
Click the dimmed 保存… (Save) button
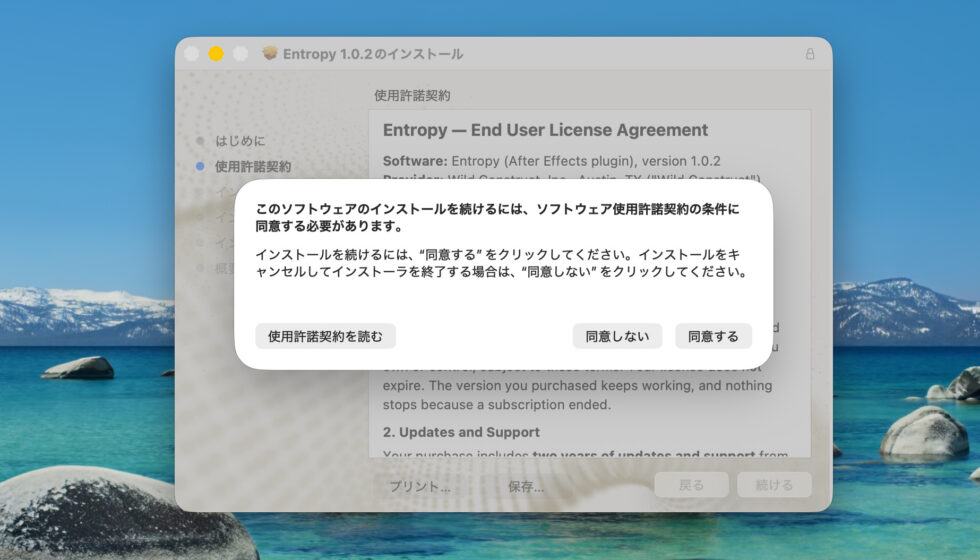pyautogui.click(x=526, y=486)
